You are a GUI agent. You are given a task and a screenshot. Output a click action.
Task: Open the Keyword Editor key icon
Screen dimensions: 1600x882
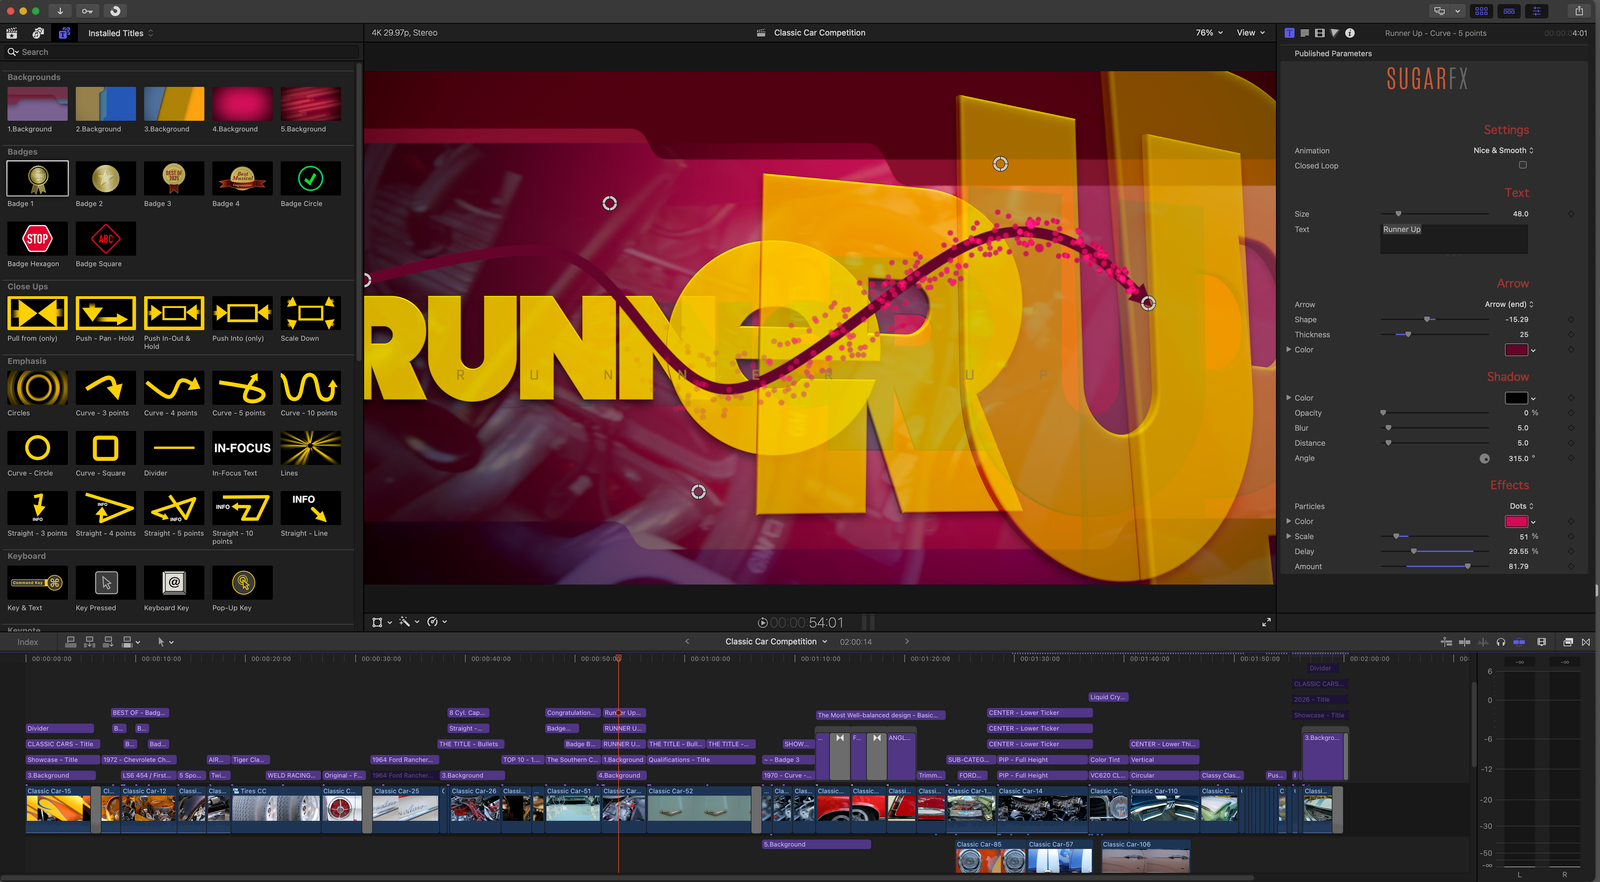coord(87,11)
